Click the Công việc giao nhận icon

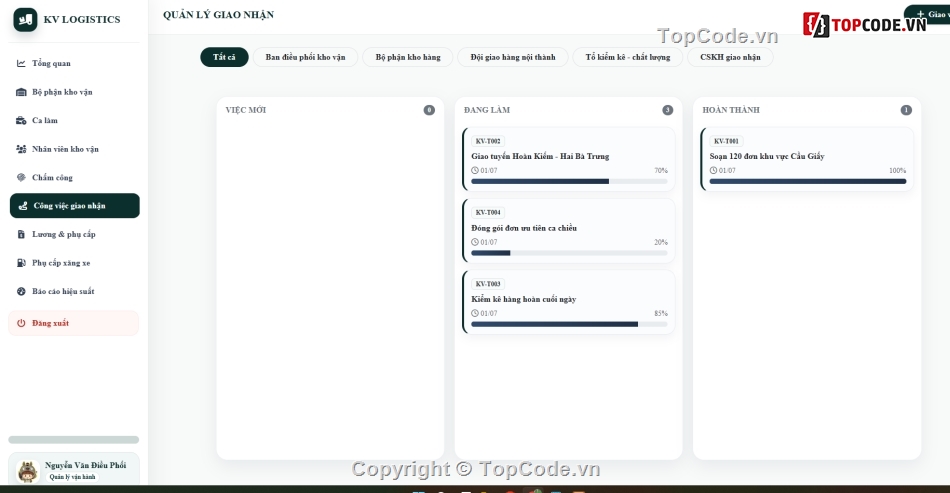click(x=23, y=206)
